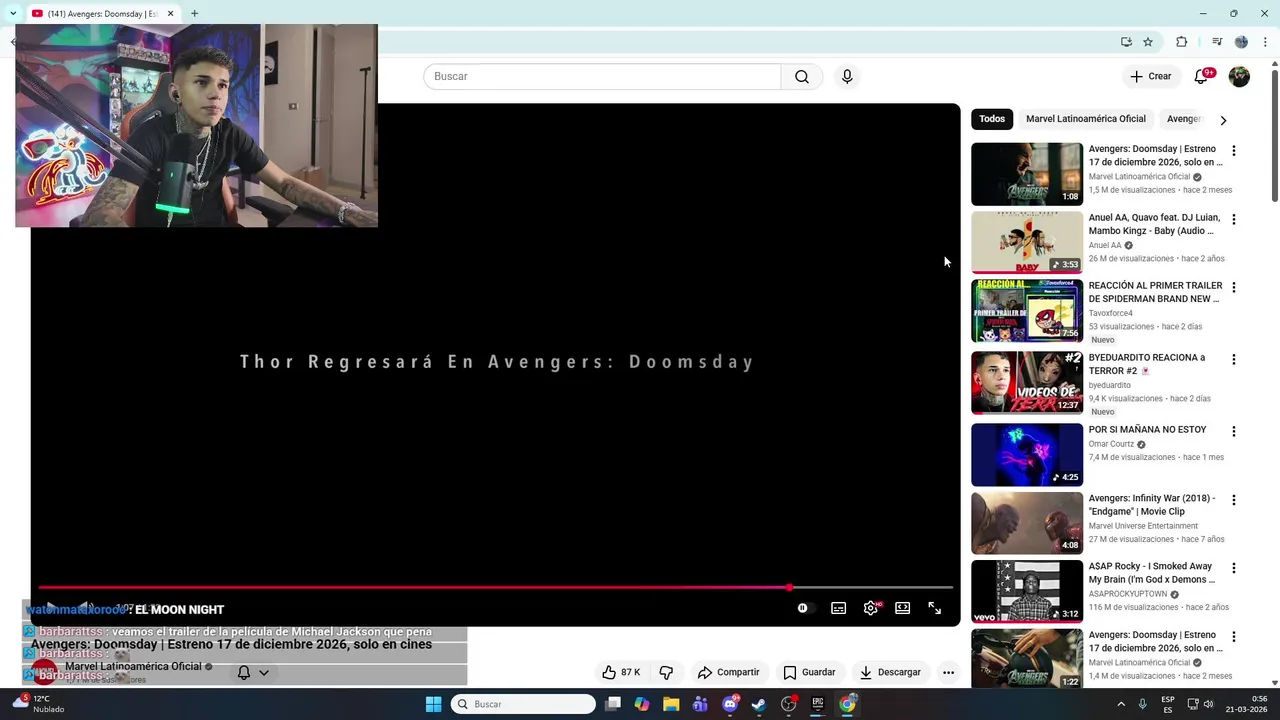Open File Explorer from taskbar
Screen dimensions: 1280x720
671,704
